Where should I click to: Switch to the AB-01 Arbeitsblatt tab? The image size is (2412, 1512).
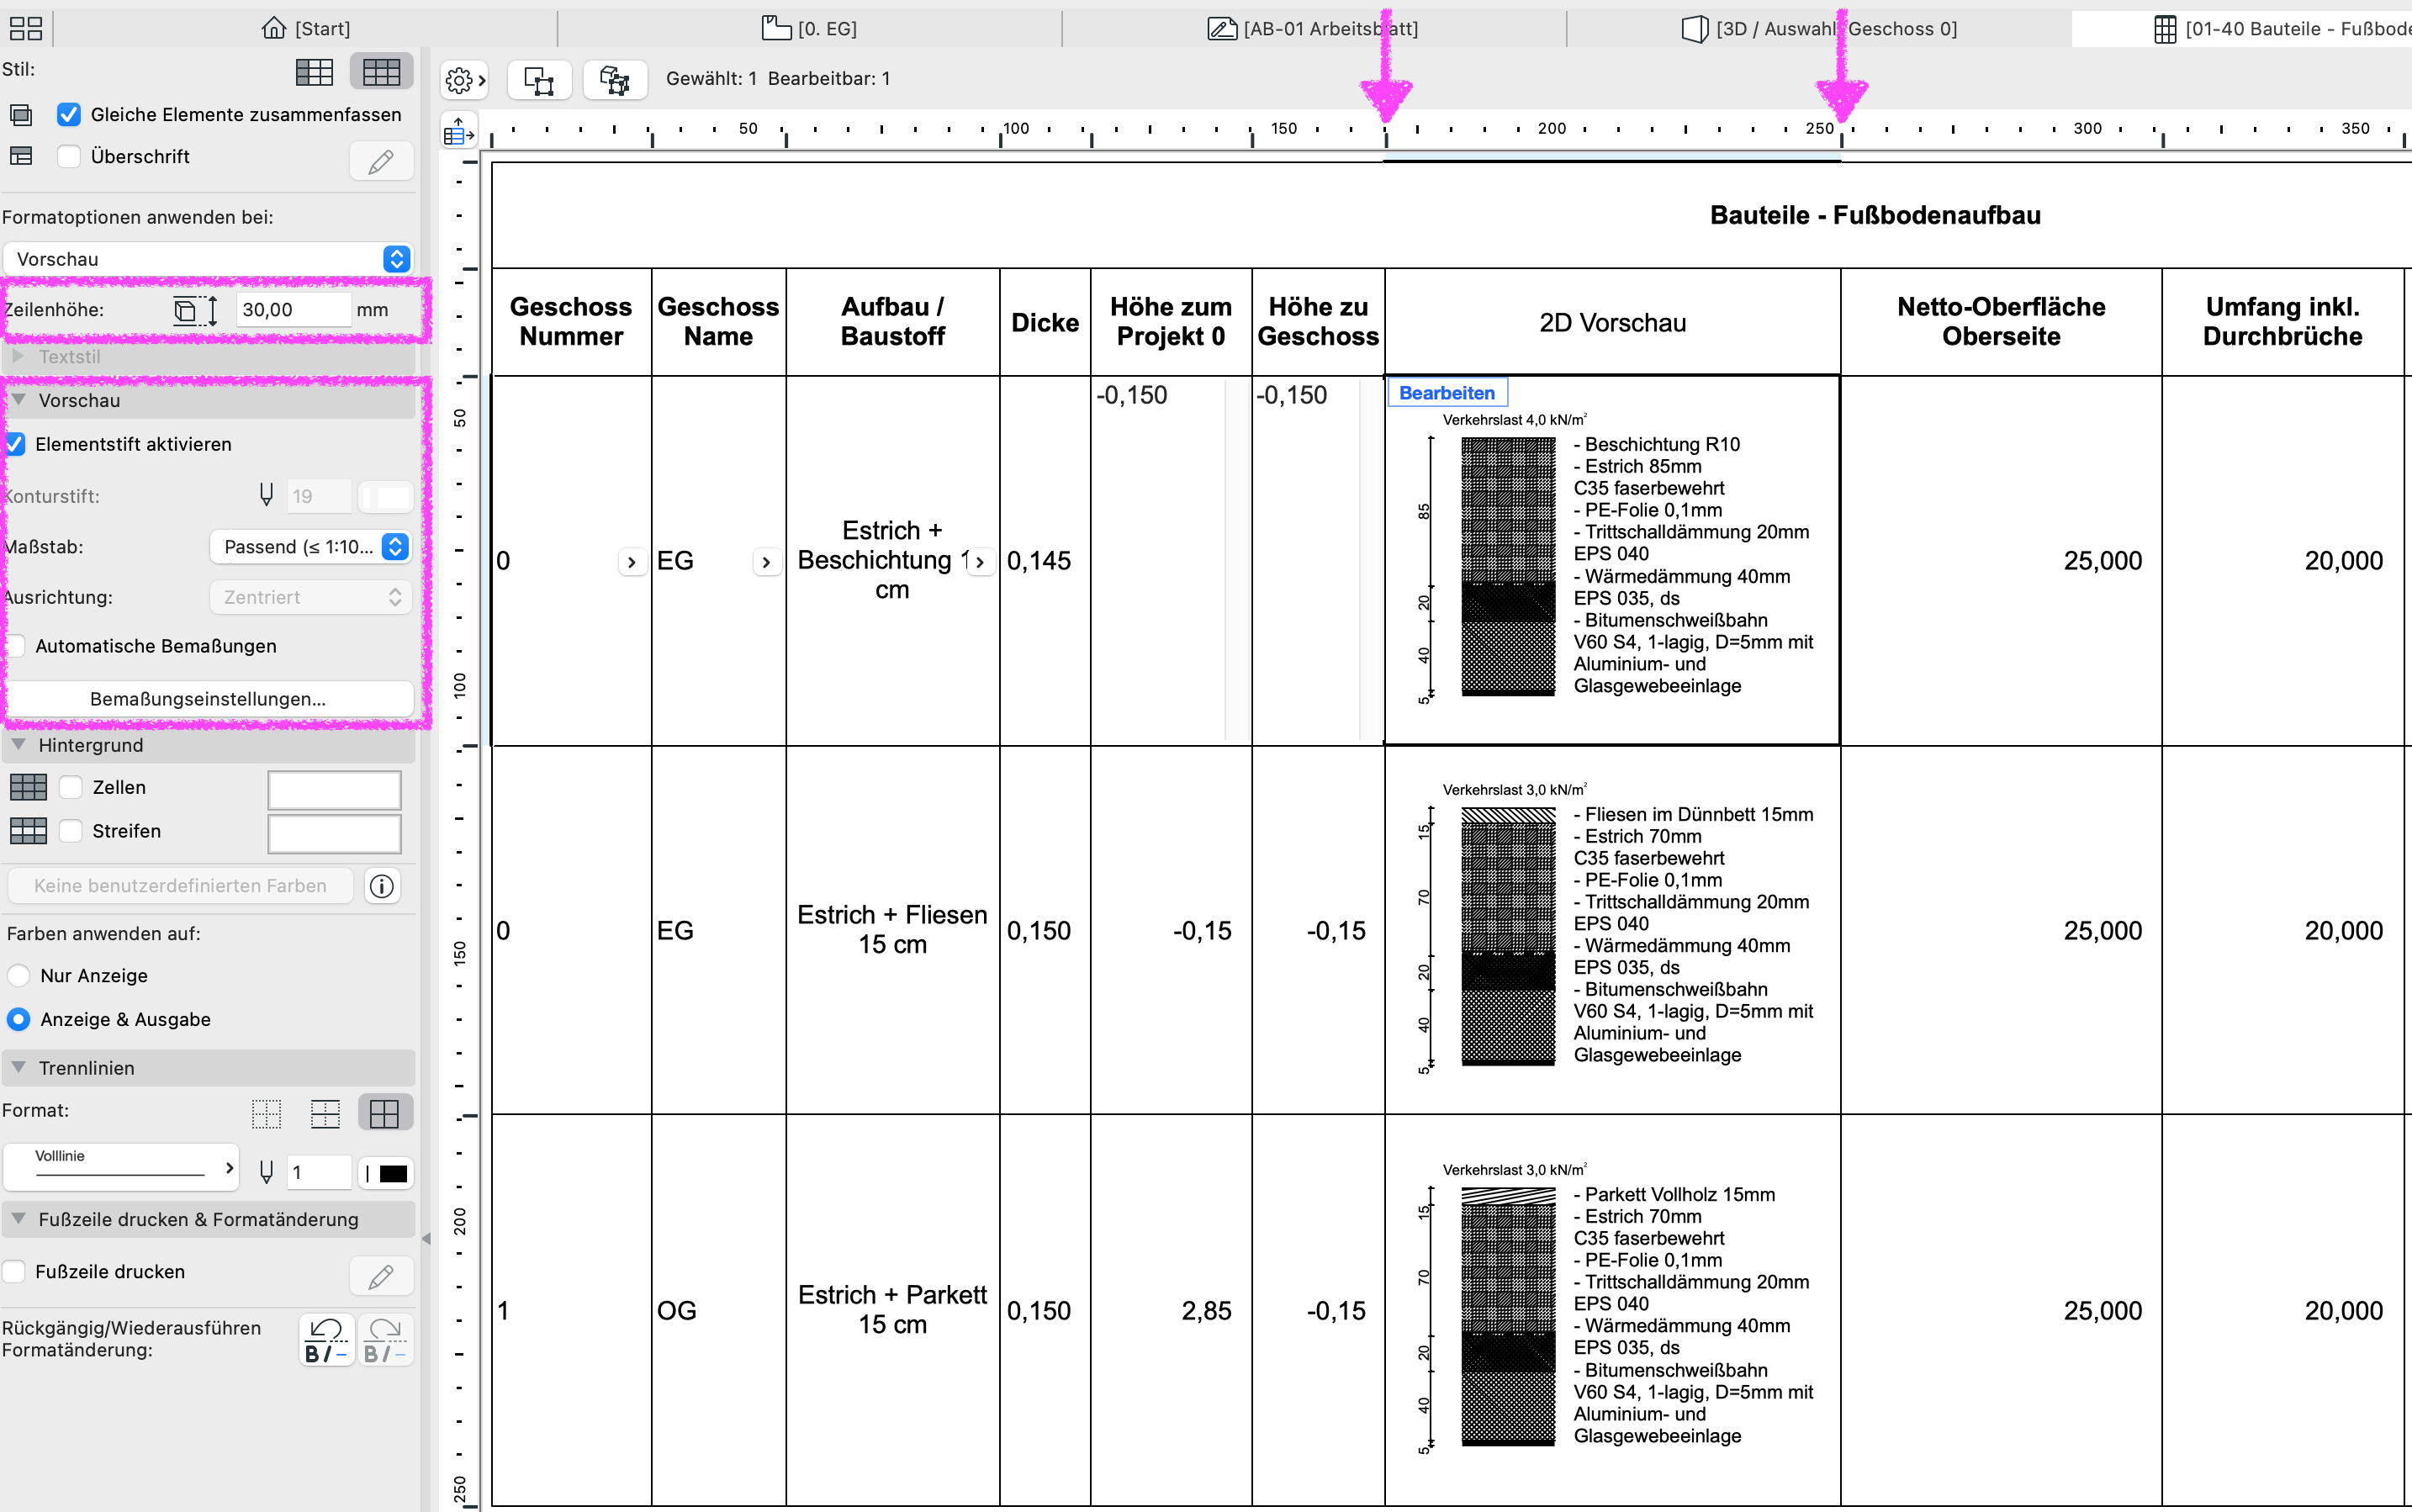[x=1313, y=28]
